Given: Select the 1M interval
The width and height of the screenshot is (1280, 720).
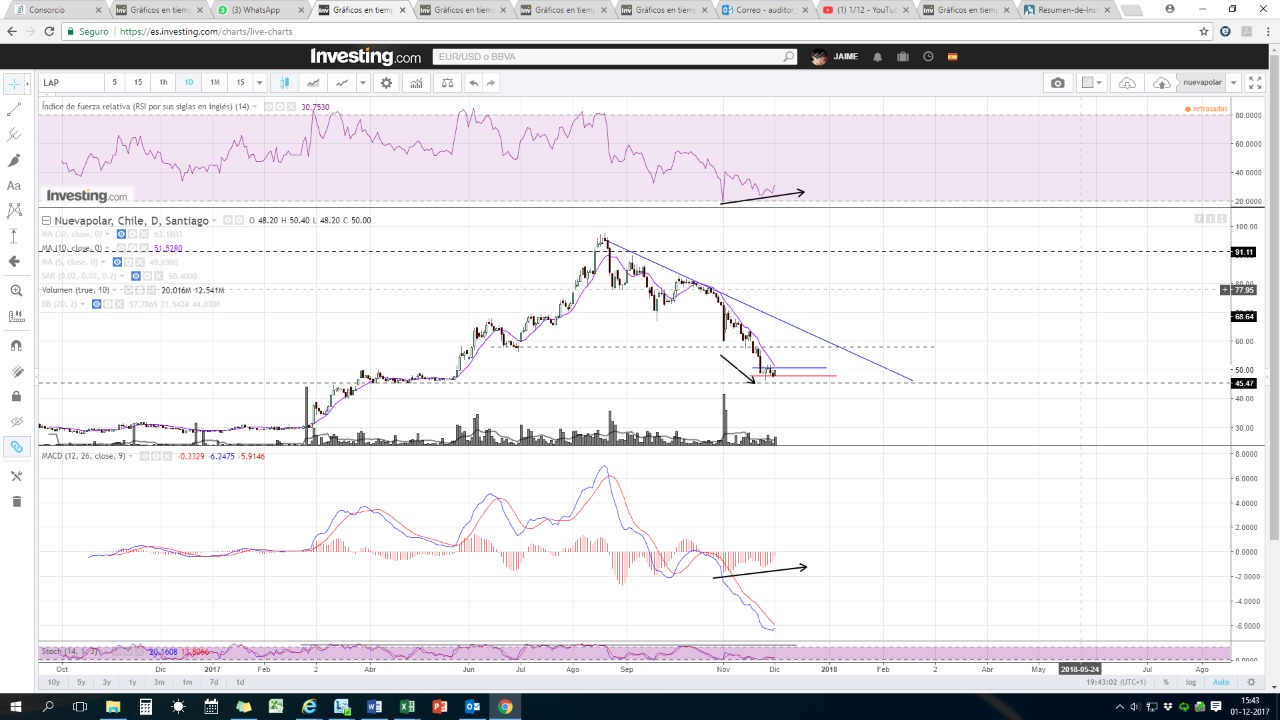Looking at the screenshot, I should tap(214, 83).
